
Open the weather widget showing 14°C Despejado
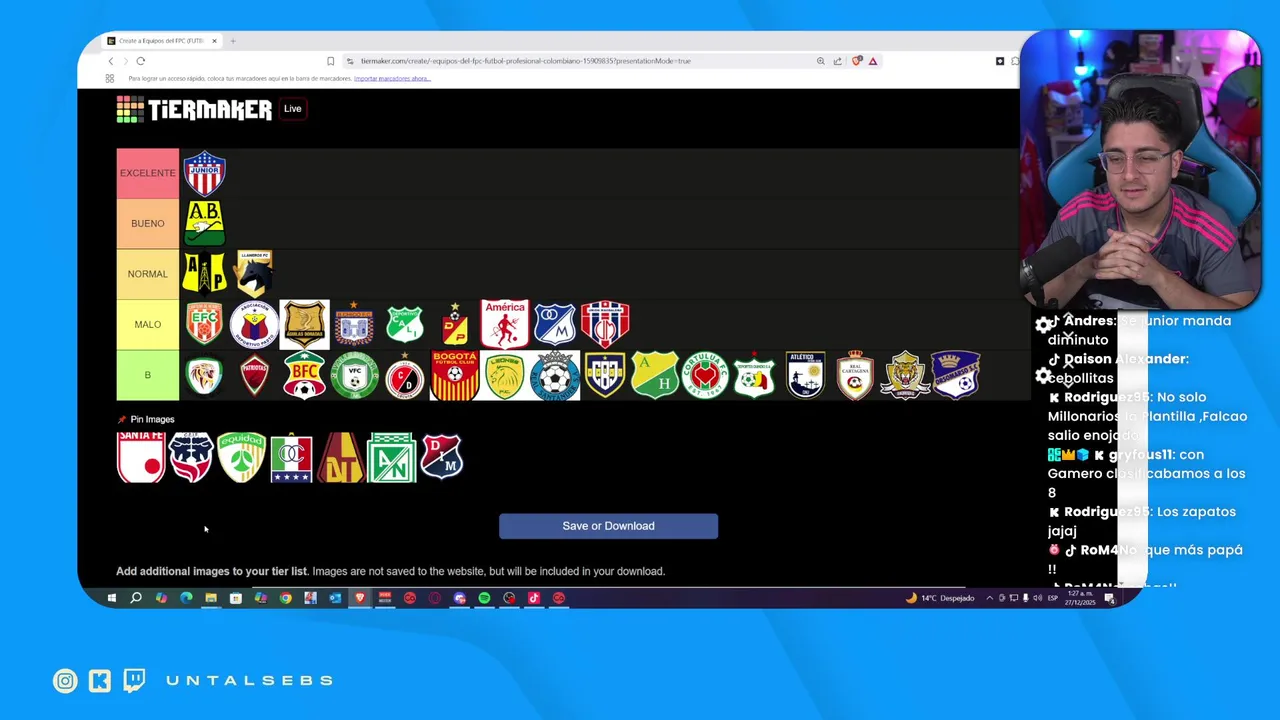pyautogui.click(x=940, y=598)
